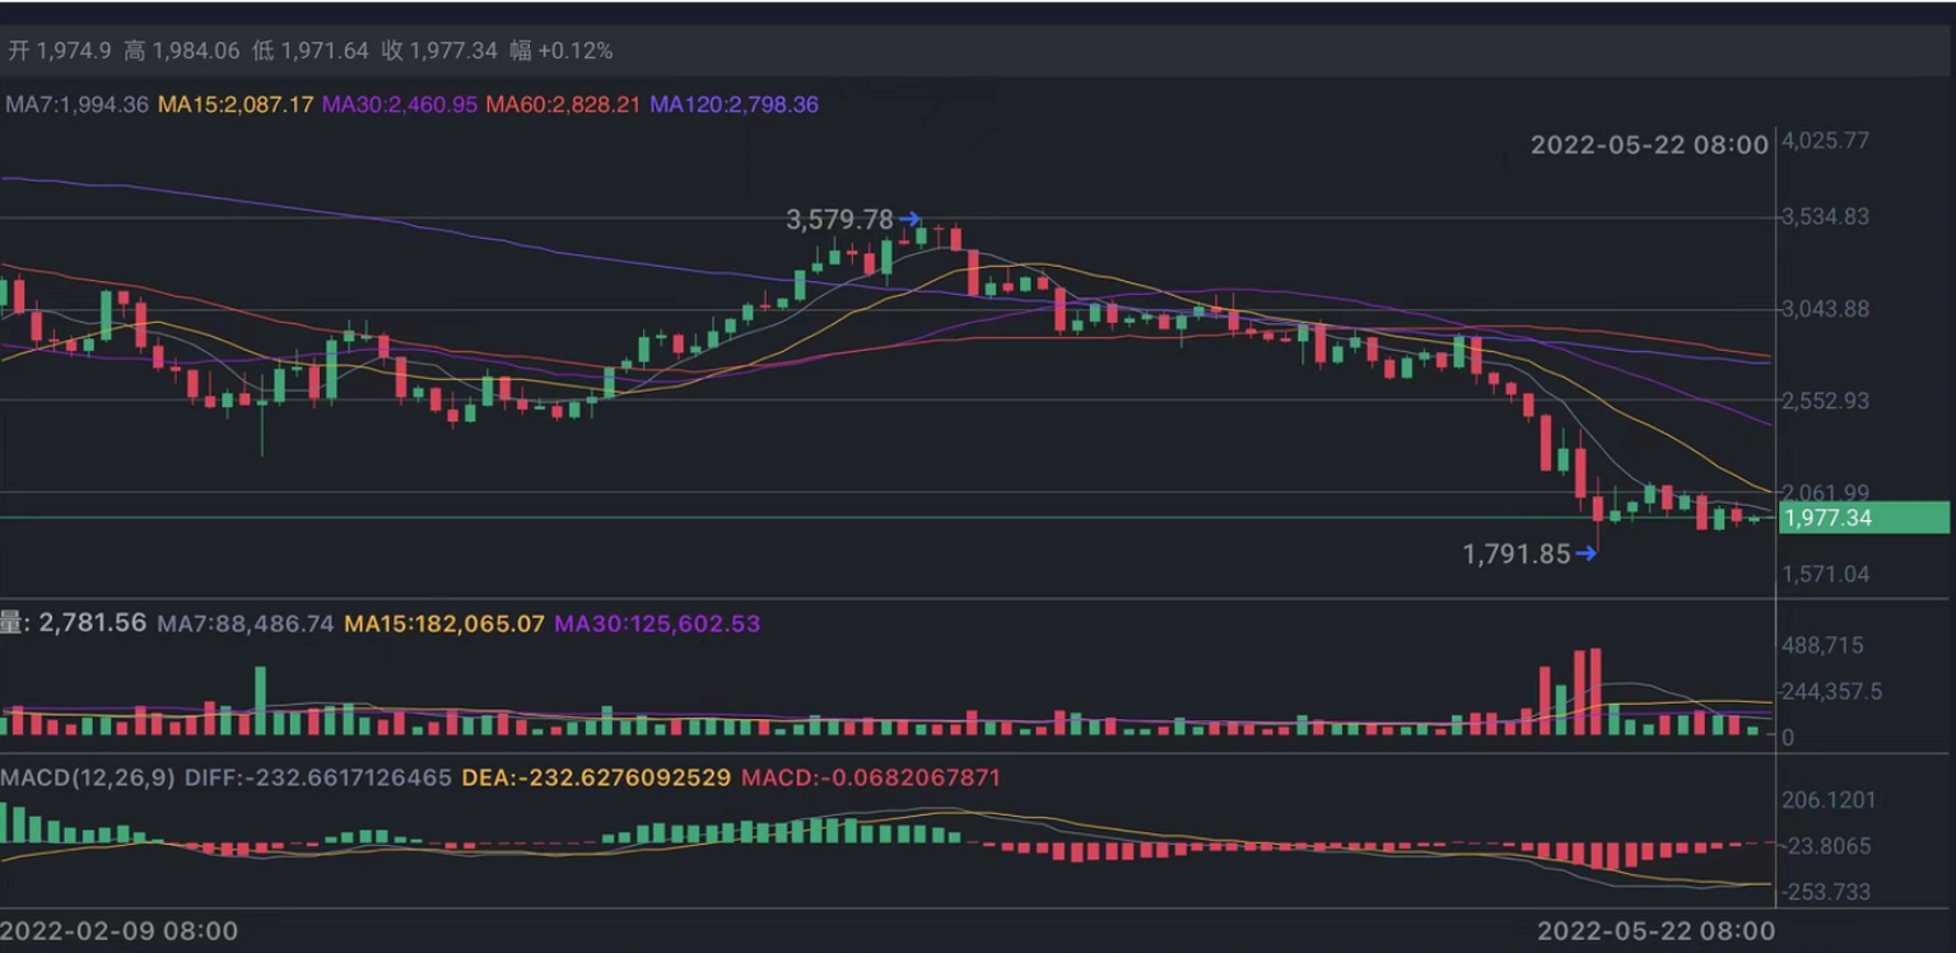Viewport: 1956px width, 954px height.
Task: Click the low price "低 1,971.64"
Action: (x=310, y=51)
